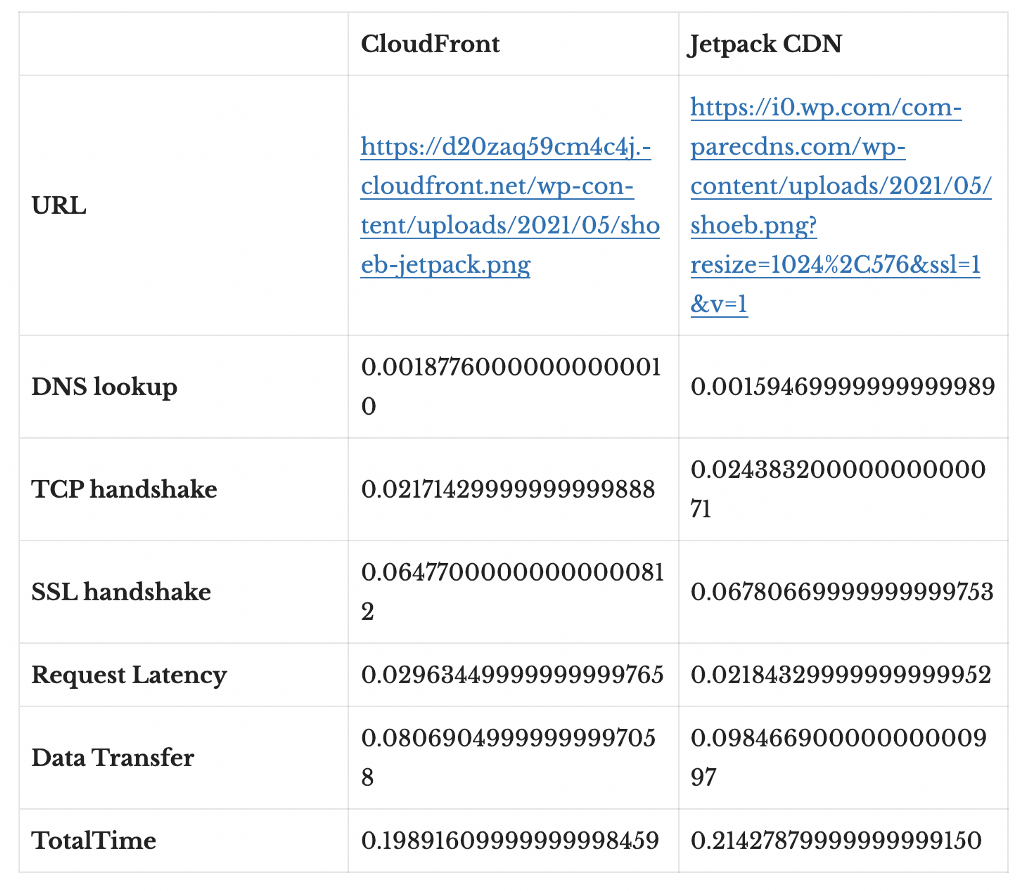Click the CloudFront Request Latency value

[x=512, y=675]
